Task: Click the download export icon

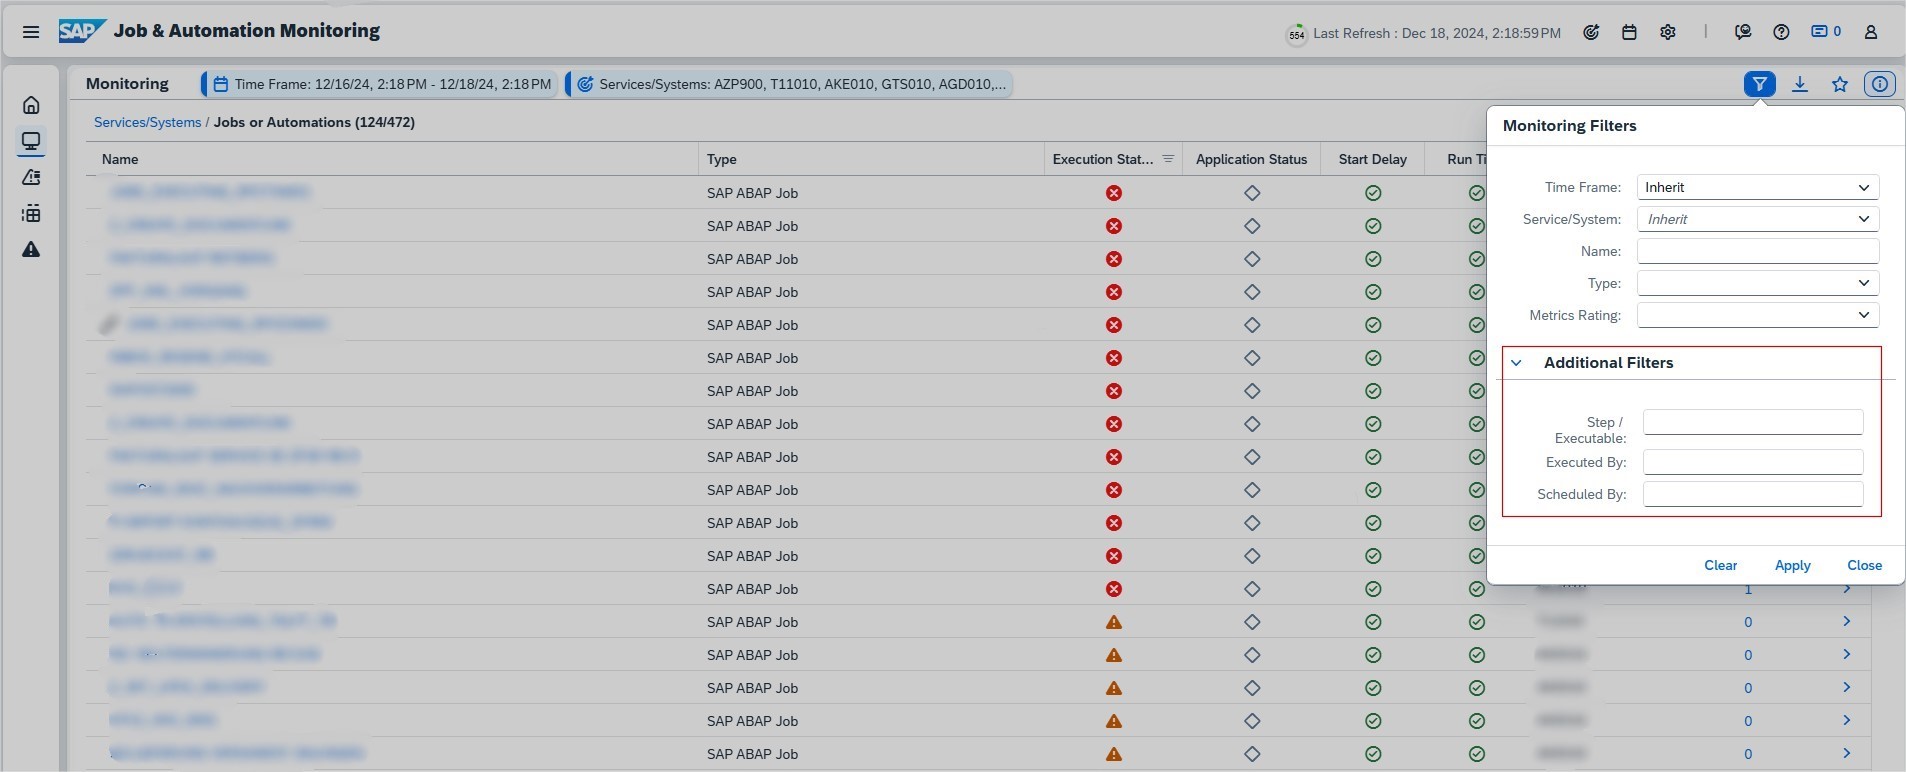Action: (x=1799, y=84)
